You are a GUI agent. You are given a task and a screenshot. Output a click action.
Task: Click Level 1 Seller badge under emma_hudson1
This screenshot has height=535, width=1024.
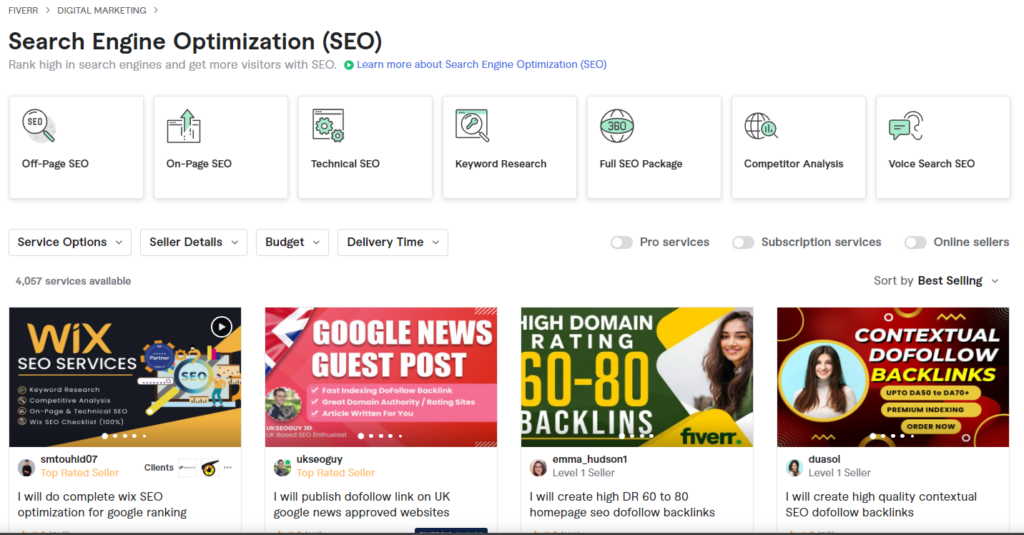(x=583, y=473)
